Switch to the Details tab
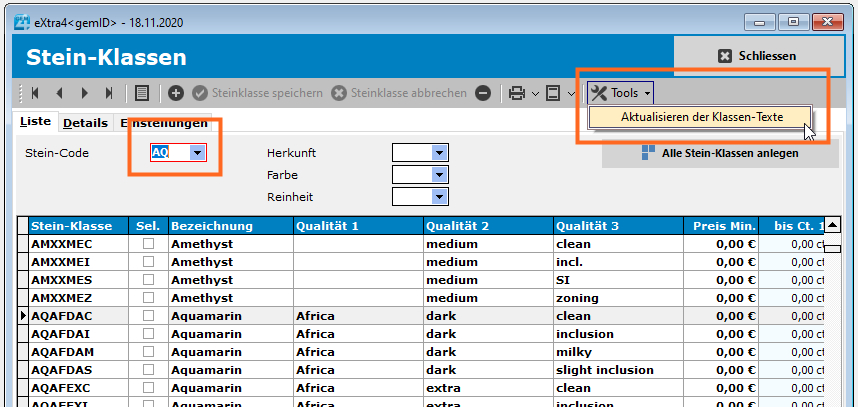858x407 pixels. [85, 123]
